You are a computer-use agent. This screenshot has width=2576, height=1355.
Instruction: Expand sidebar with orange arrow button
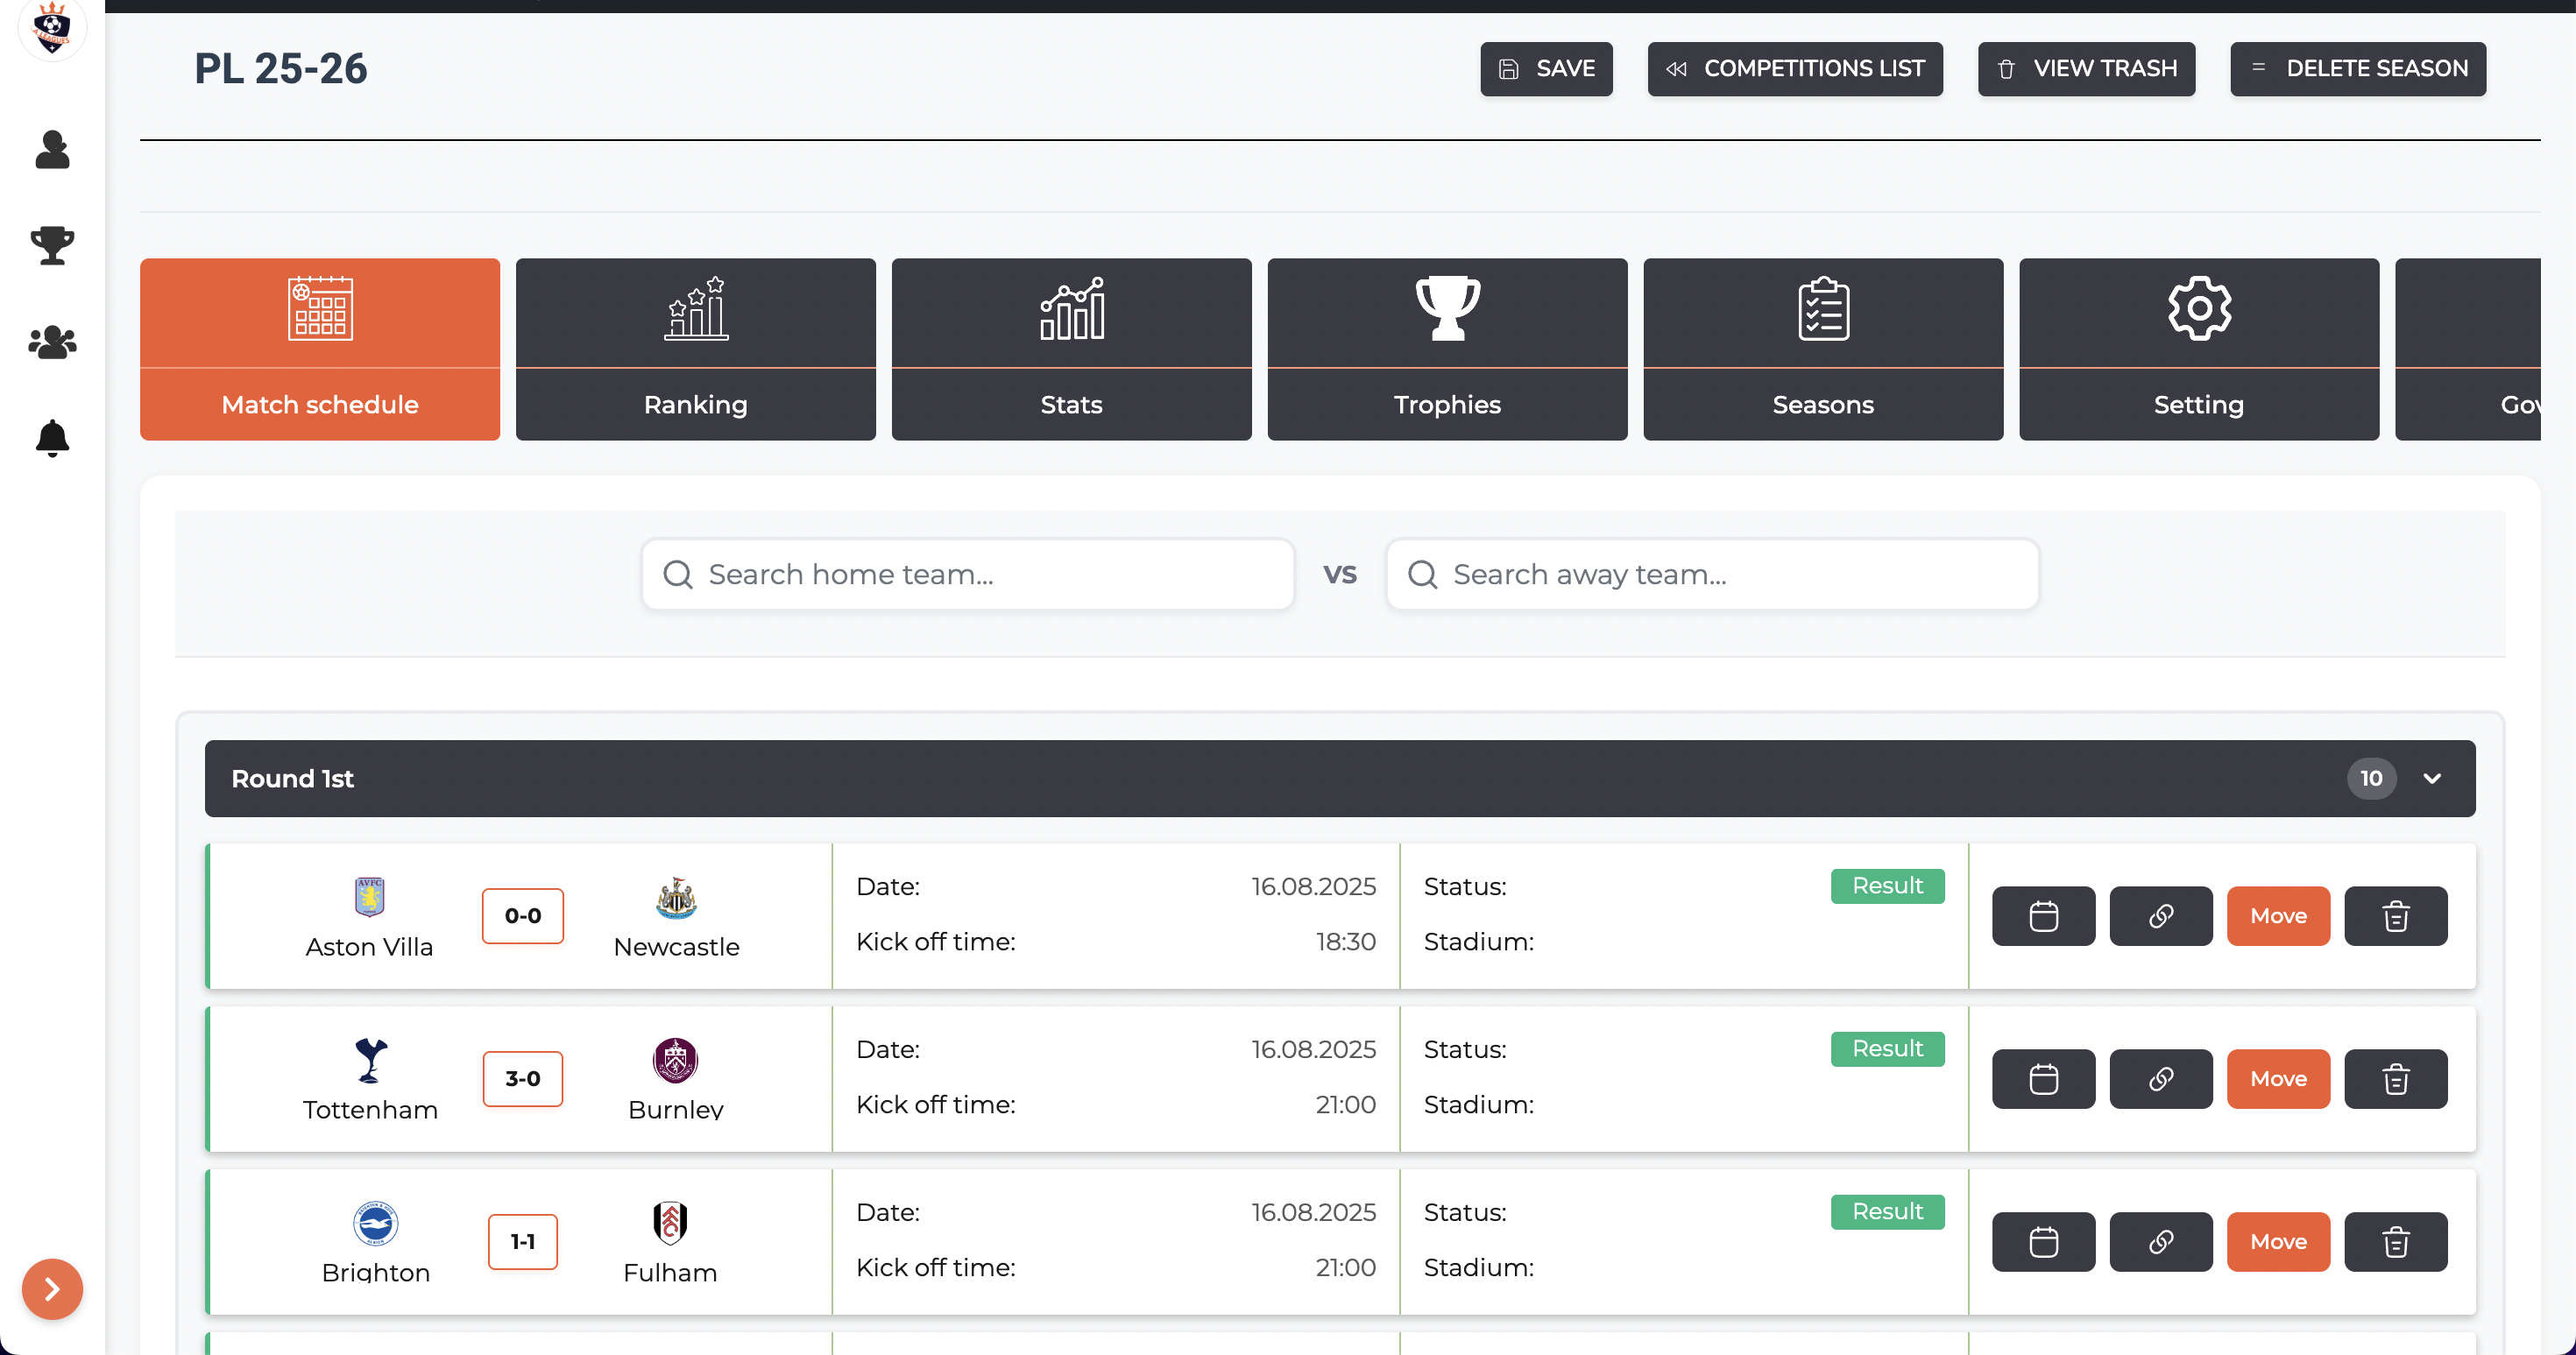(52, 1289)
